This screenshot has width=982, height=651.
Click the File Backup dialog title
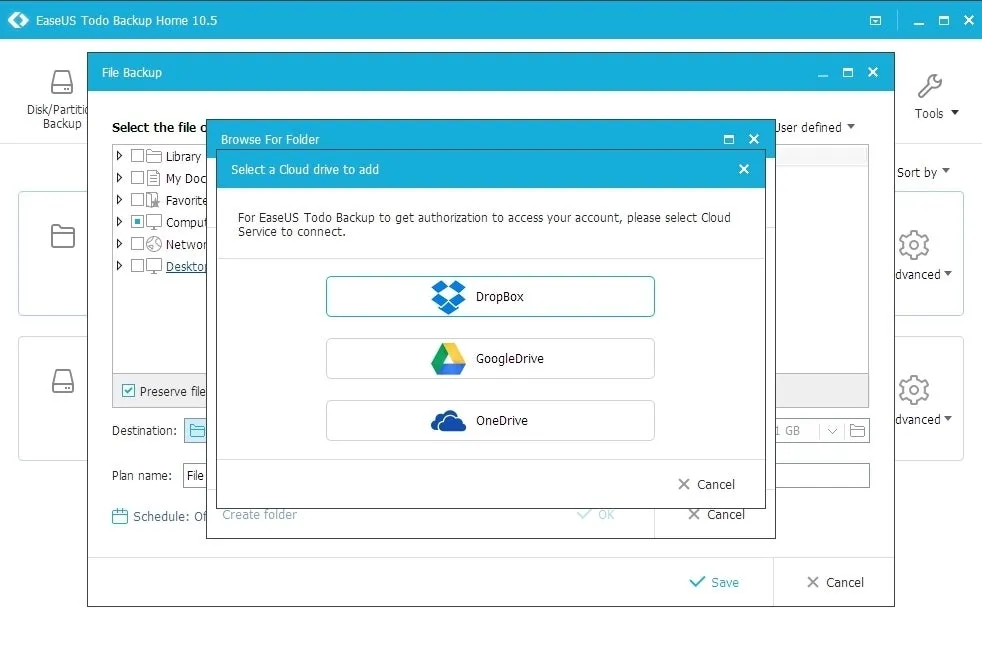[x=131, y=72]
